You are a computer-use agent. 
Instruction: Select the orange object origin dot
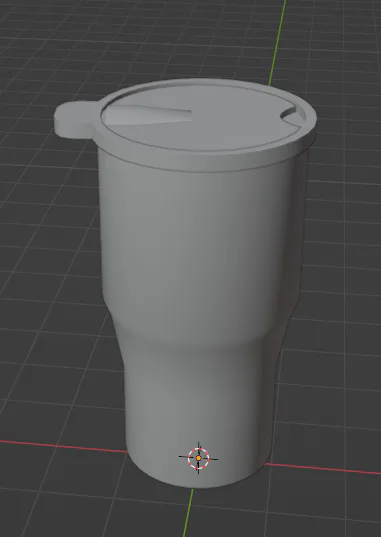[198, 458]
